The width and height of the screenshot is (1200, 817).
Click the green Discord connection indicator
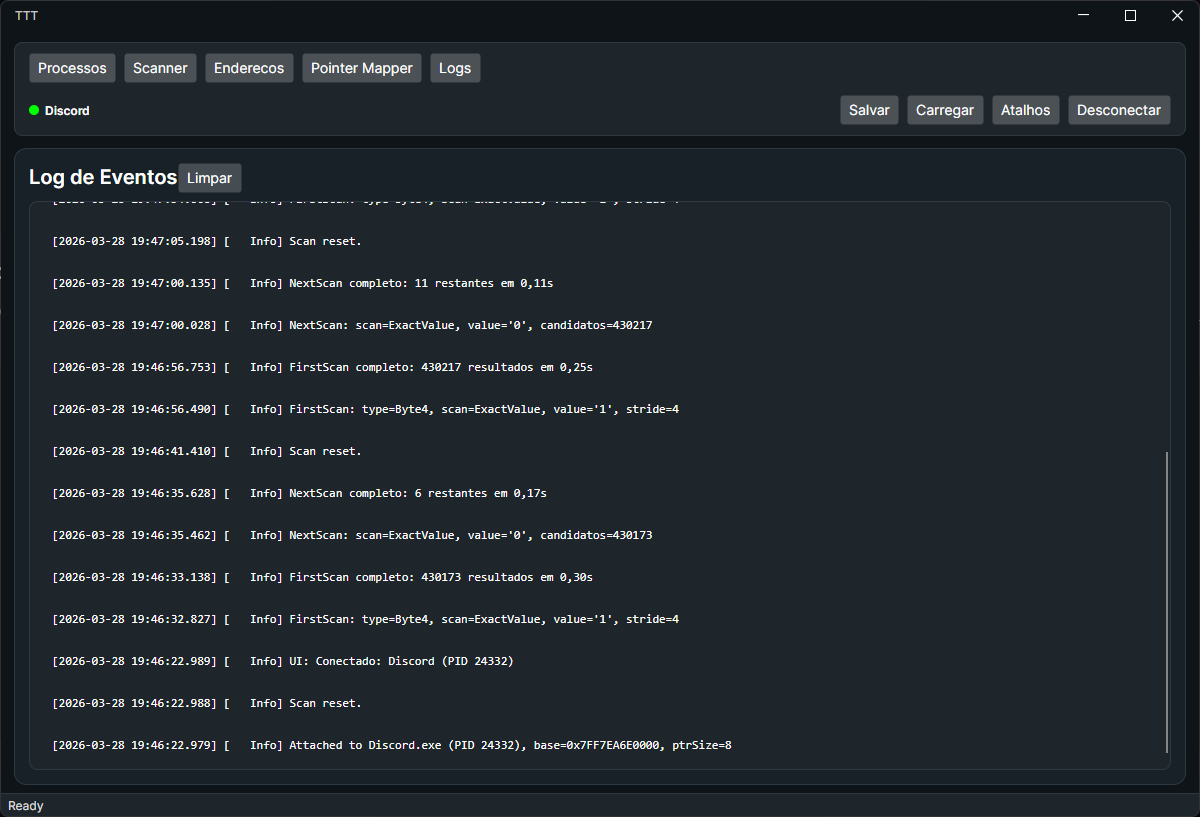33,110
